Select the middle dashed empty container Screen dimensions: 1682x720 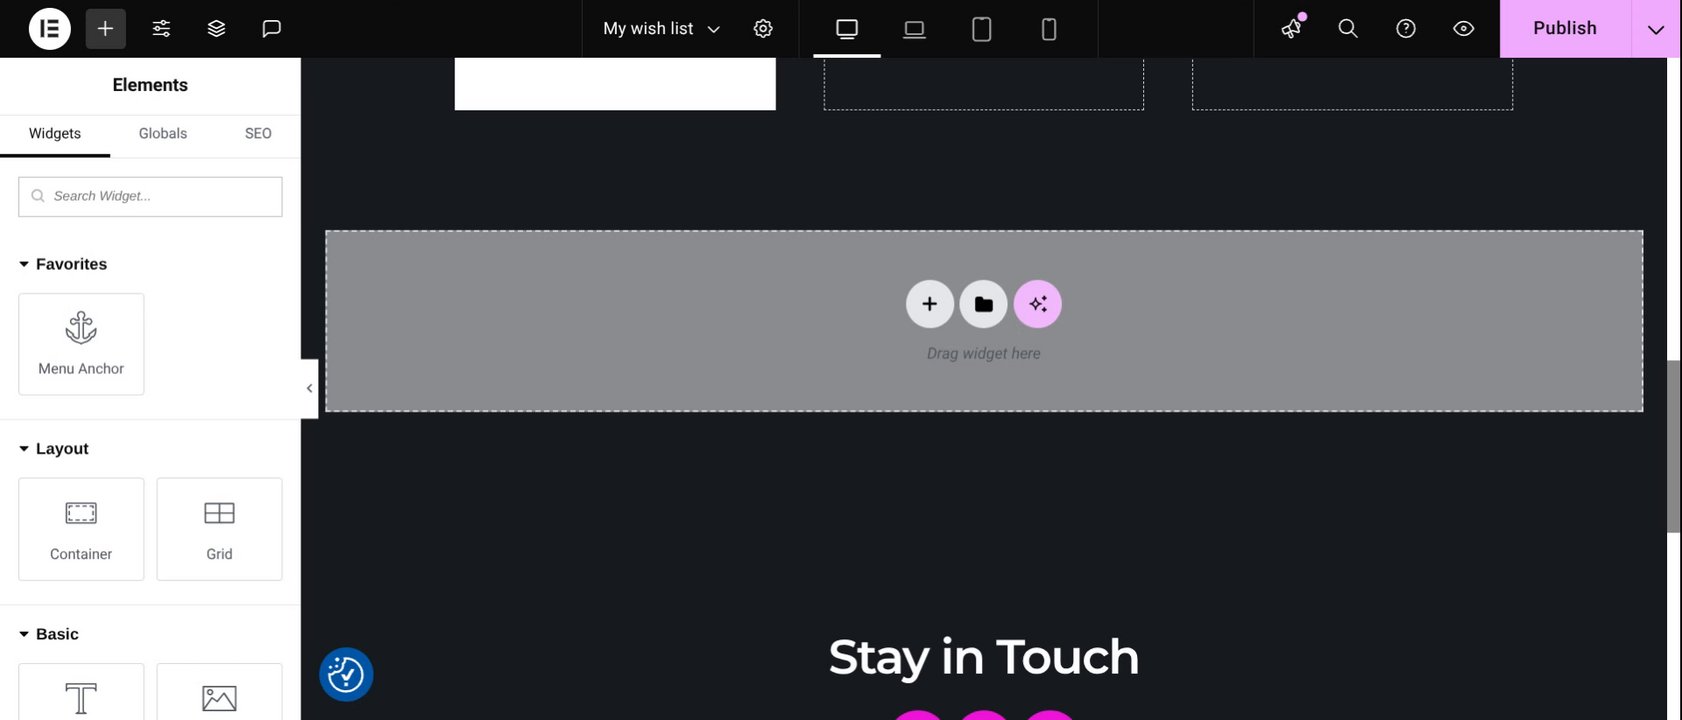pyautogui.click(x=984, y=84)
